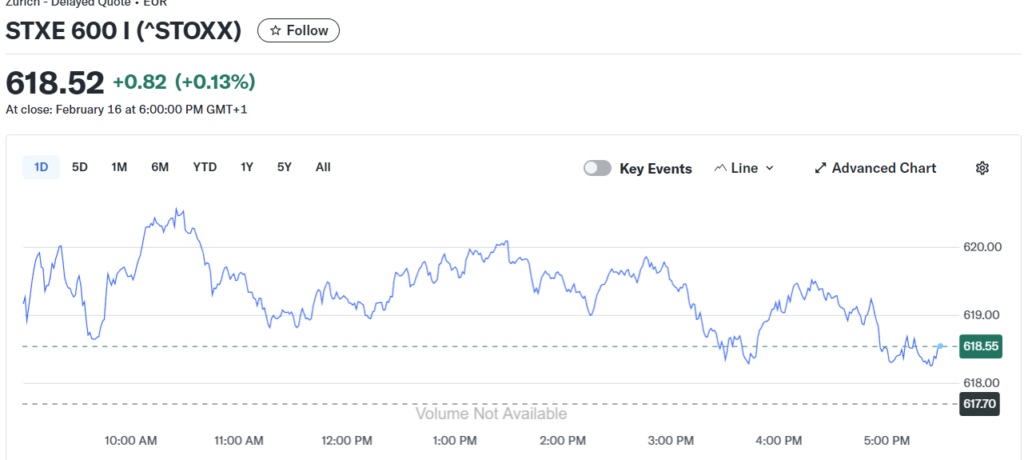The height and width of the screenshot is (460, 1024).
Task: Toggle the Key Events switch
Action: [597, 168]
